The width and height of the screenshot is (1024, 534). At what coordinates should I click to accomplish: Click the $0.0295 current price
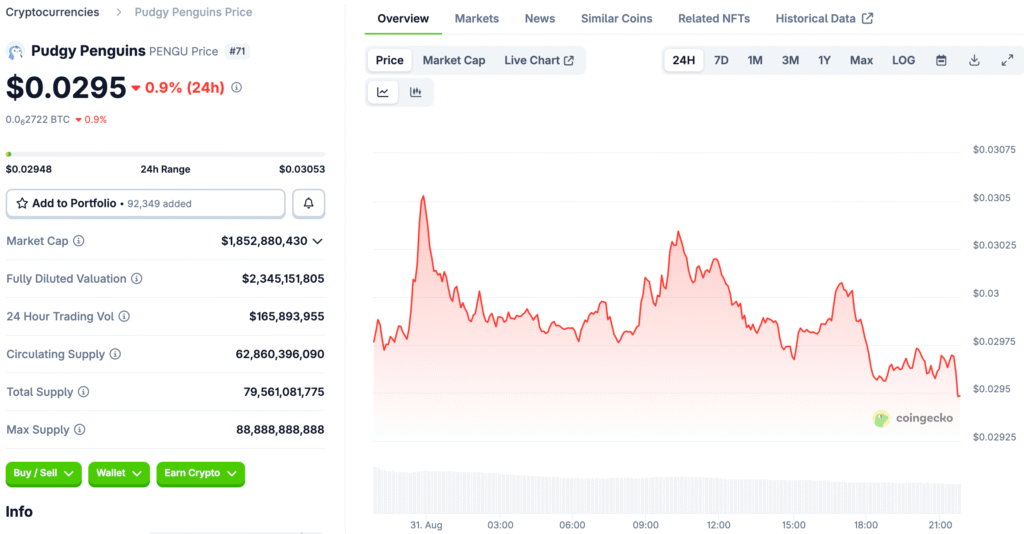click(x=66, y=87)
